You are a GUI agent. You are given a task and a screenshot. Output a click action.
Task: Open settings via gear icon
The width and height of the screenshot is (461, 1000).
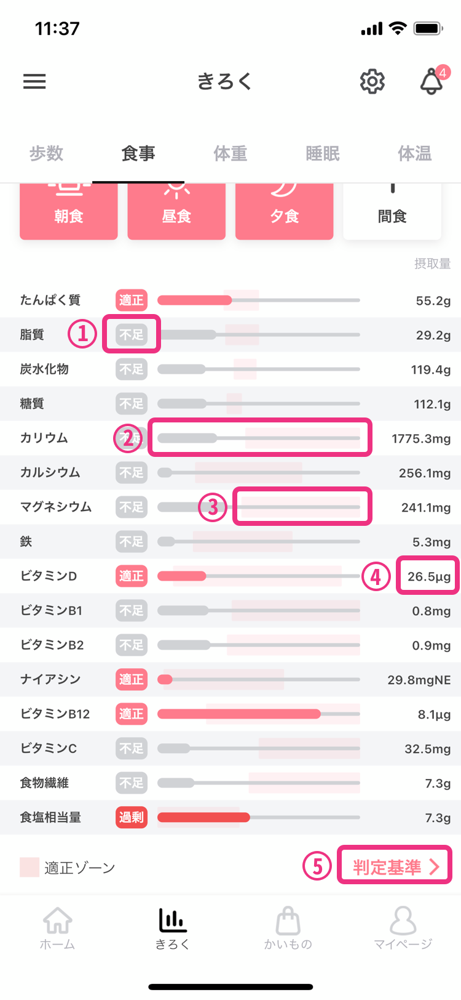372,82
